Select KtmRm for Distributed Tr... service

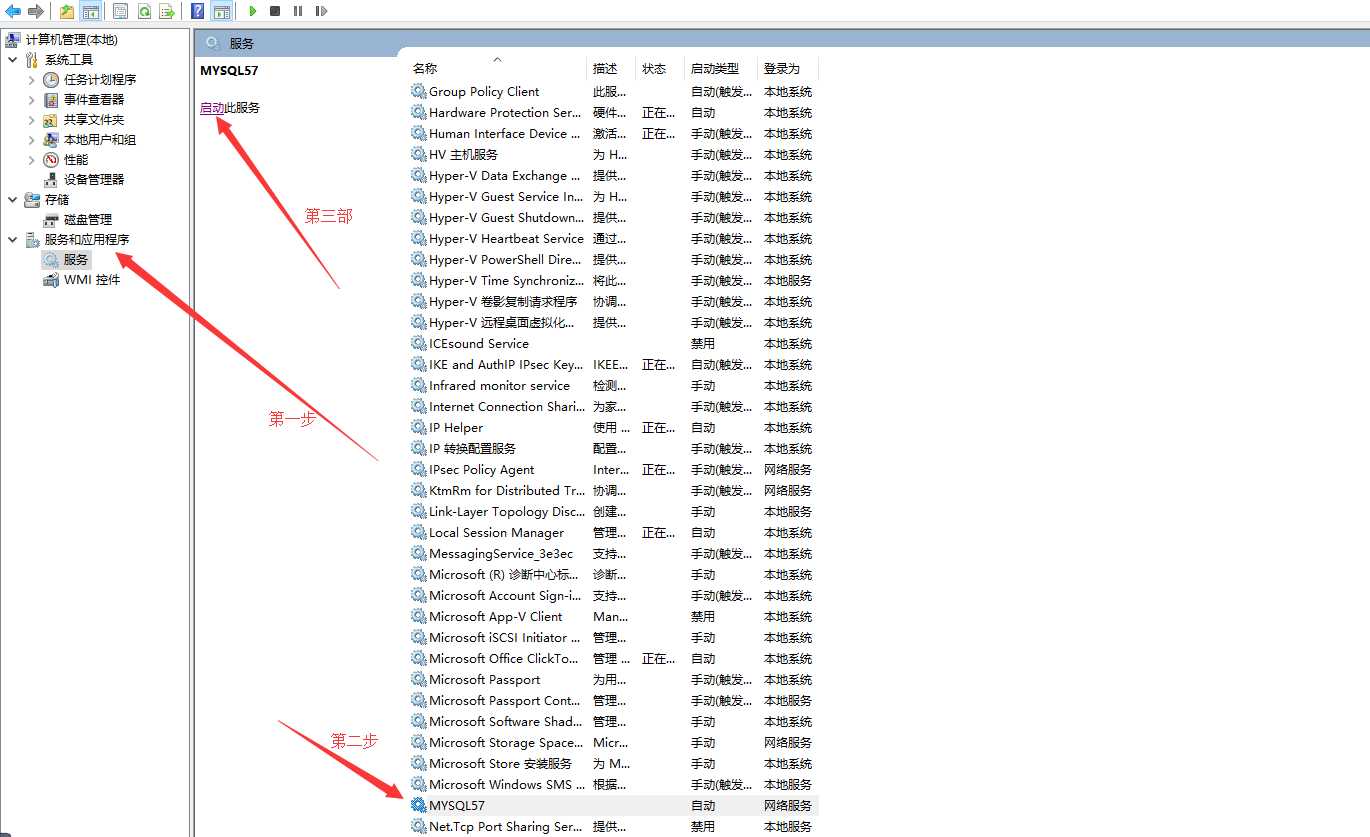tap(613, 490)
